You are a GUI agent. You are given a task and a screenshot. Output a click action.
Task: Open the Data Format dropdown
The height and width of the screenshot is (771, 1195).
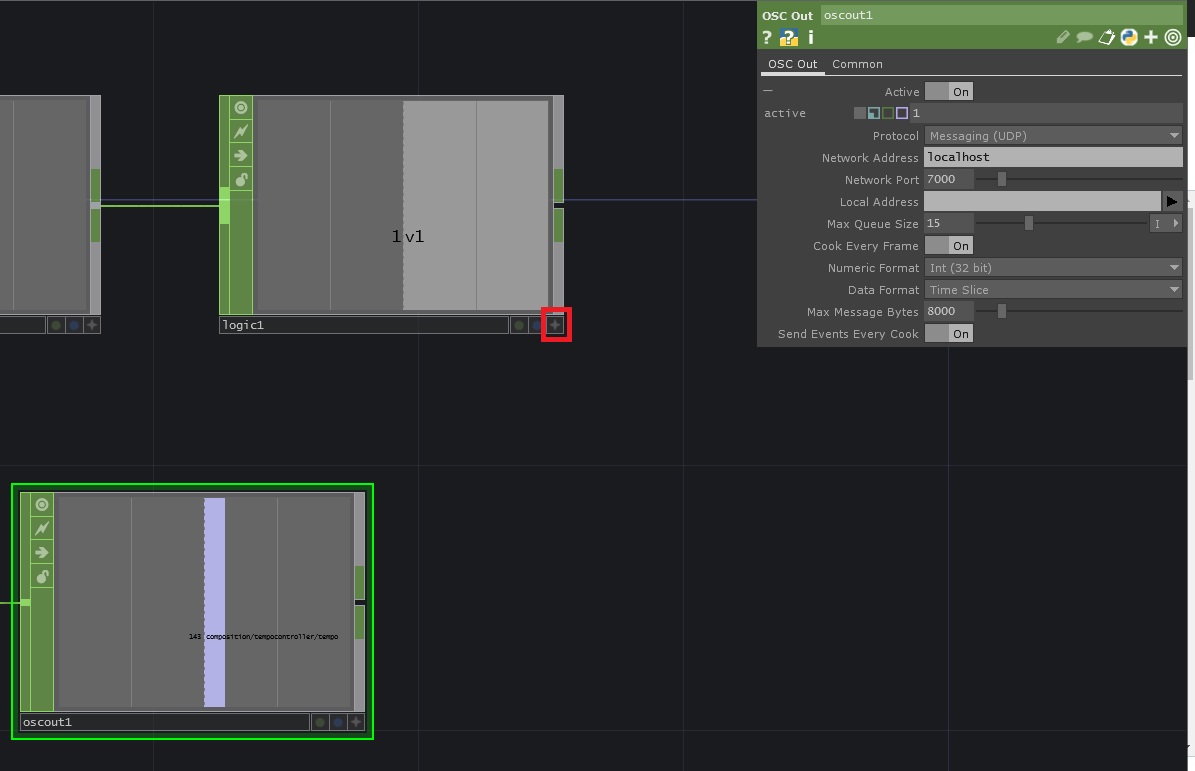(x=1053, y=290)
